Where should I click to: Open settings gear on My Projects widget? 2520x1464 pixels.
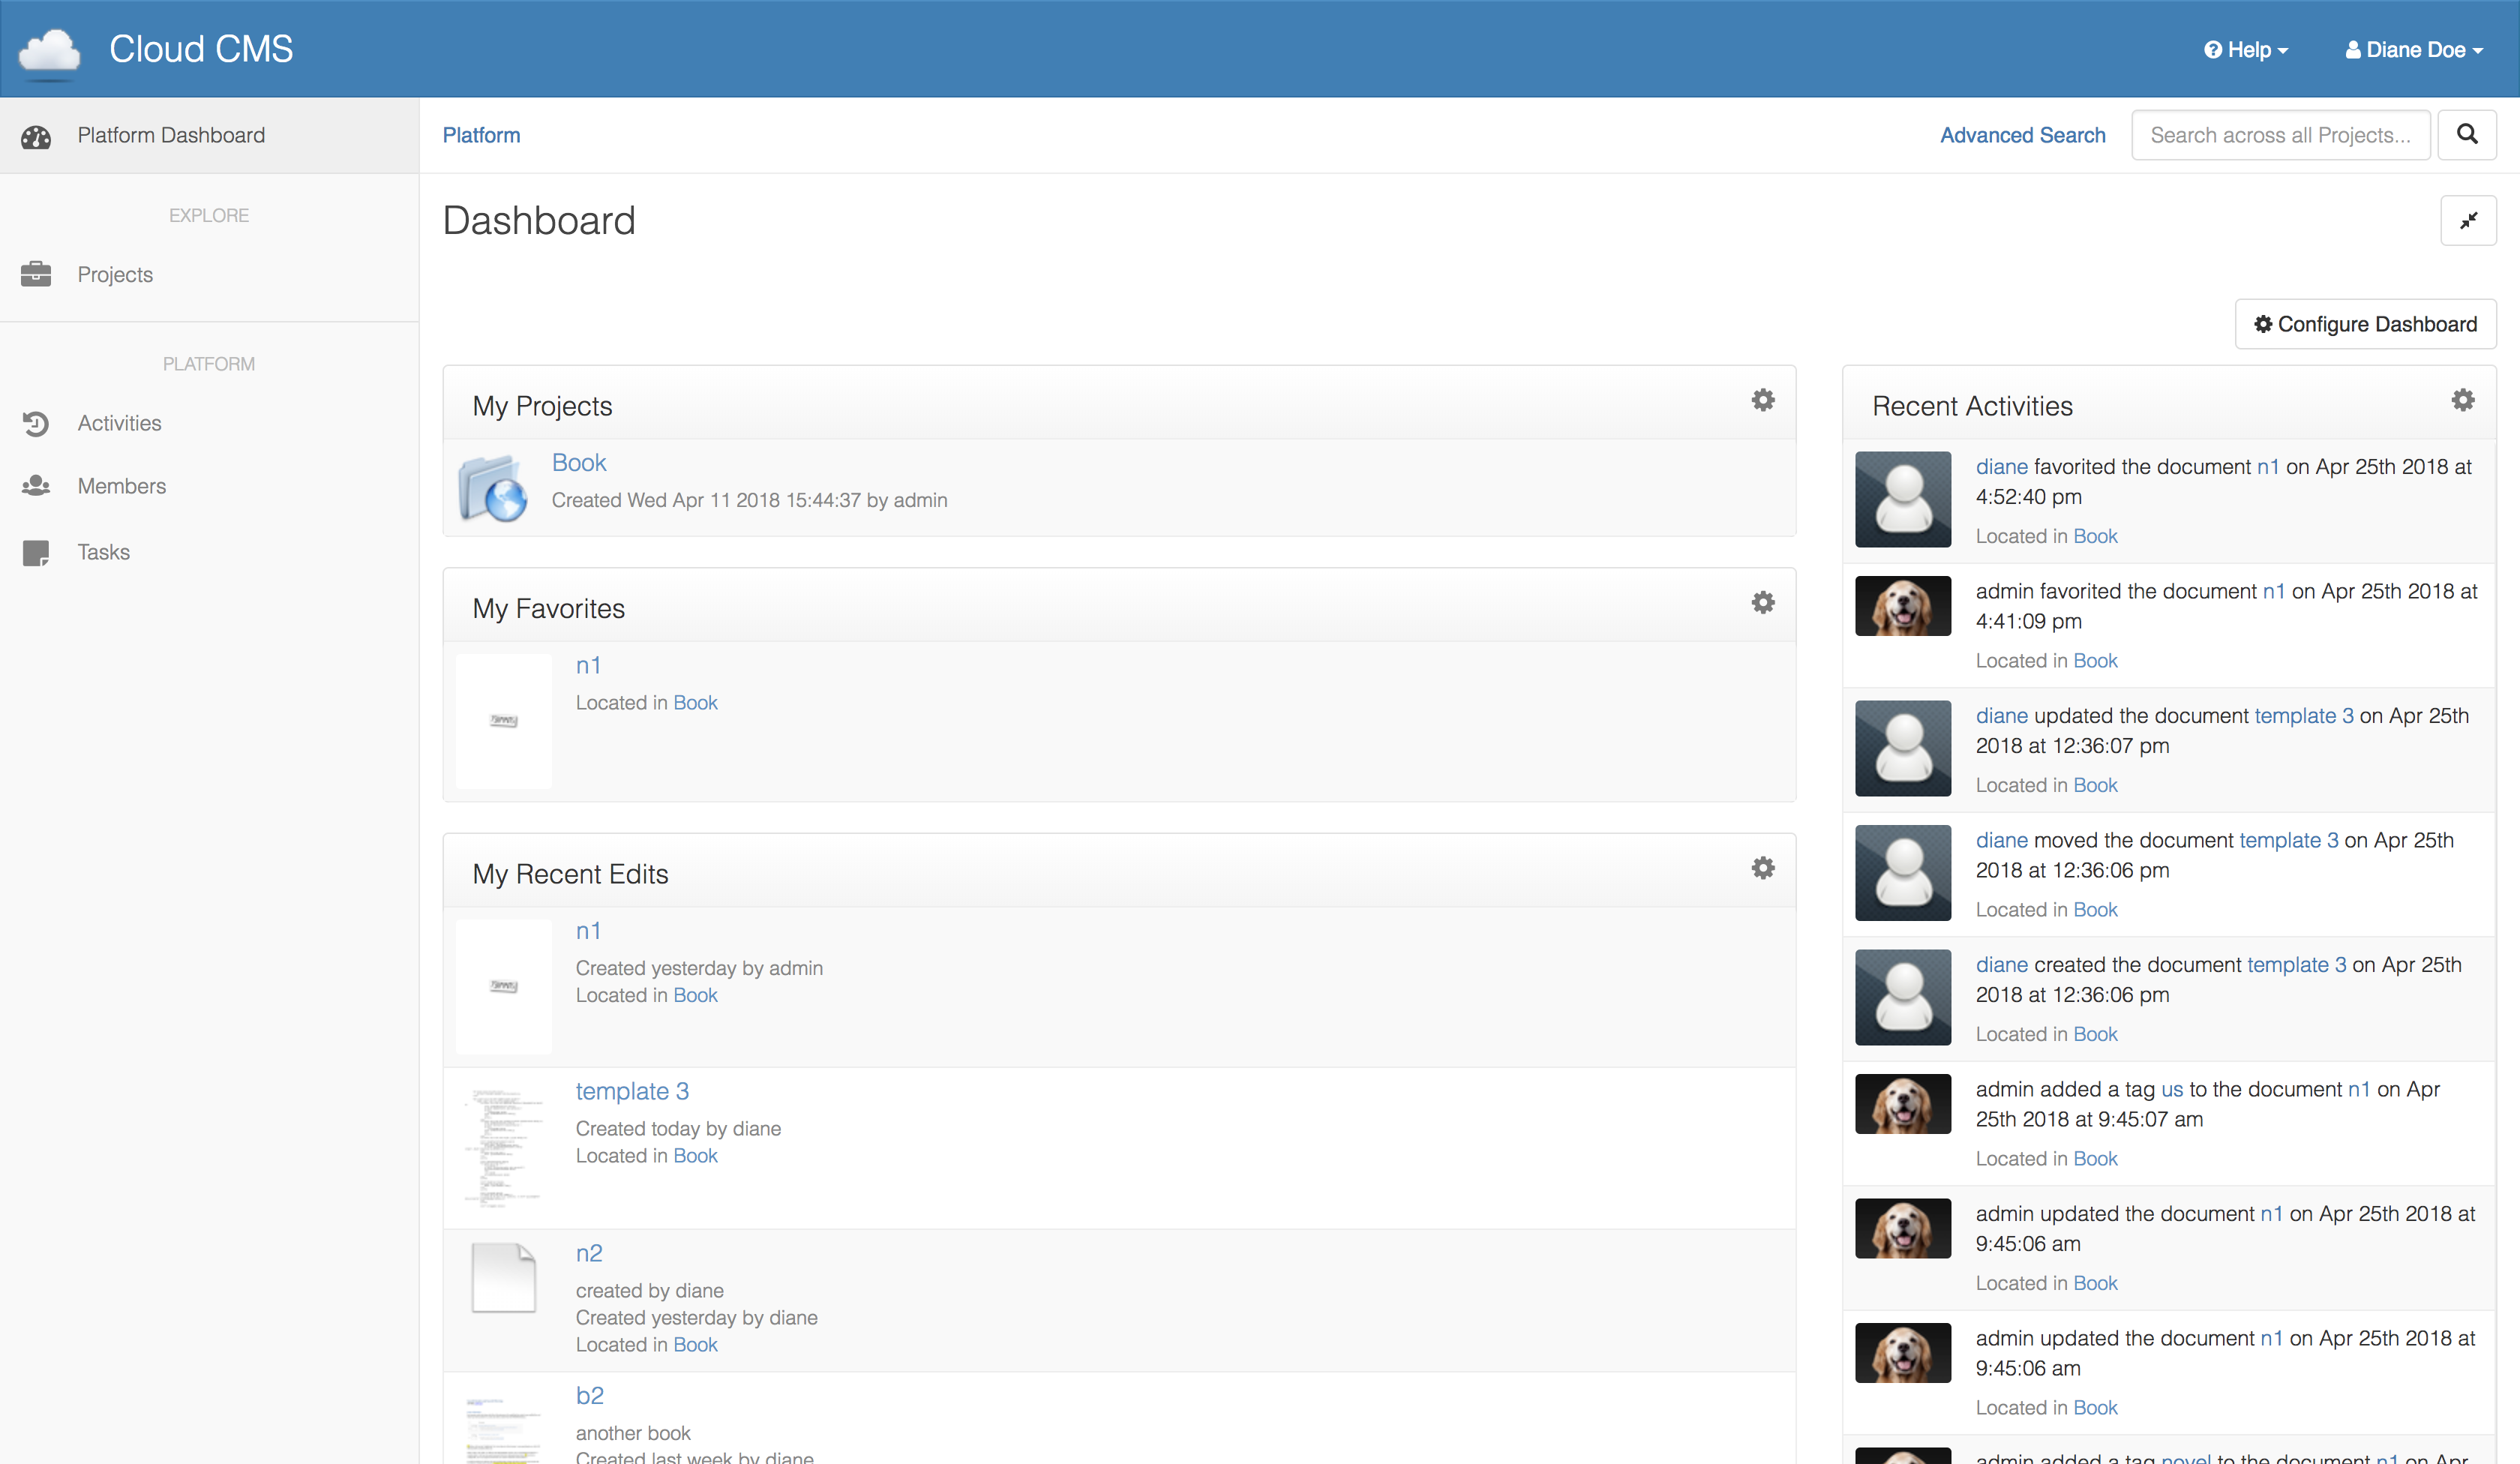pyautogui.click(x=1763, y=399)
